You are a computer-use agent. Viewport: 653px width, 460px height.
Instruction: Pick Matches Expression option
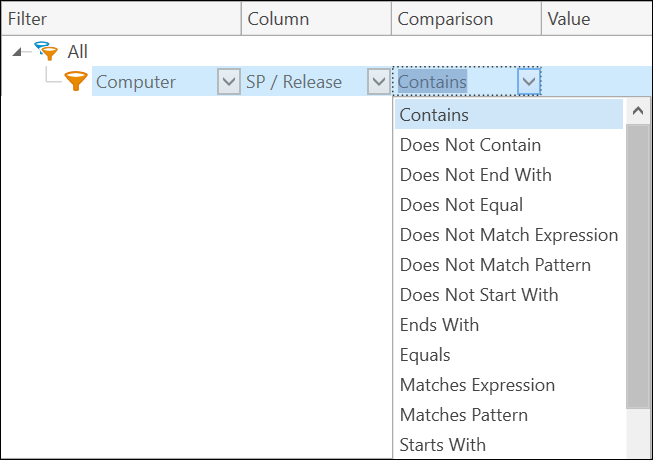coord(477,385)
